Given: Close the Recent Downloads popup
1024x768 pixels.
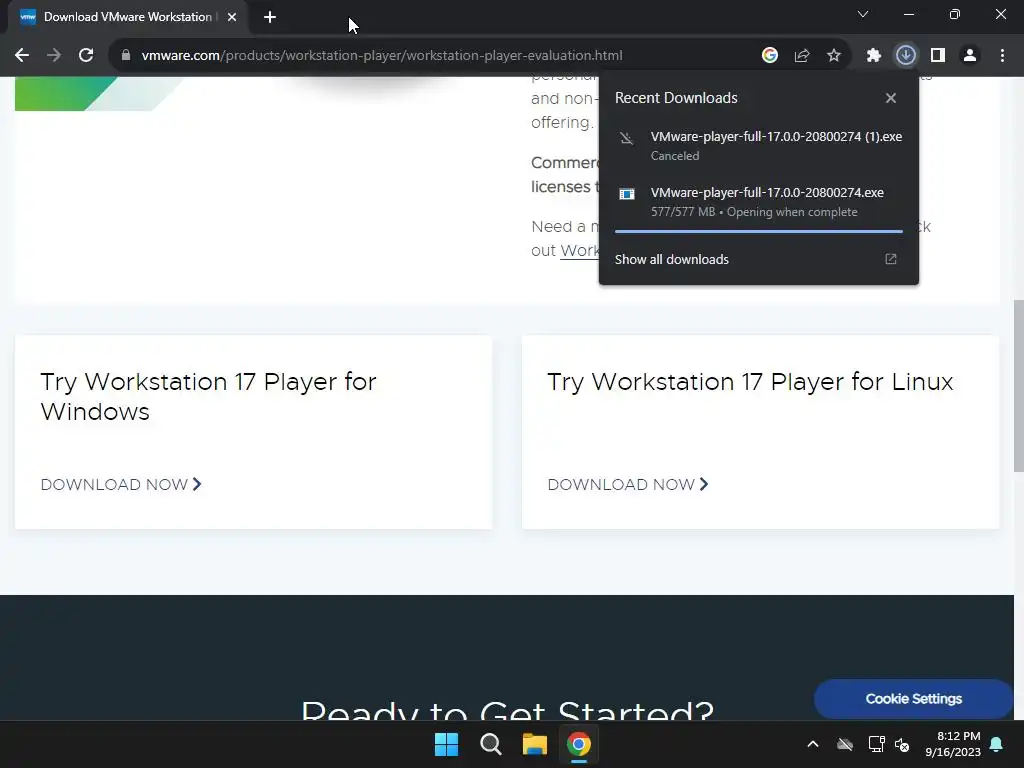Looking at the screenshot, I should pyautogui.click(x=891, y=98).
